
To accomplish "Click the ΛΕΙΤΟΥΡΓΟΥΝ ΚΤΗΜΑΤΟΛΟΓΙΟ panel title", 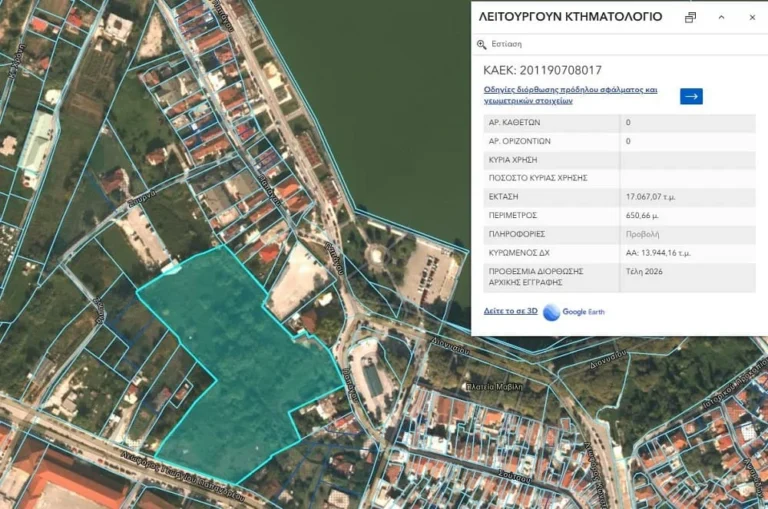I will (570, 17).
